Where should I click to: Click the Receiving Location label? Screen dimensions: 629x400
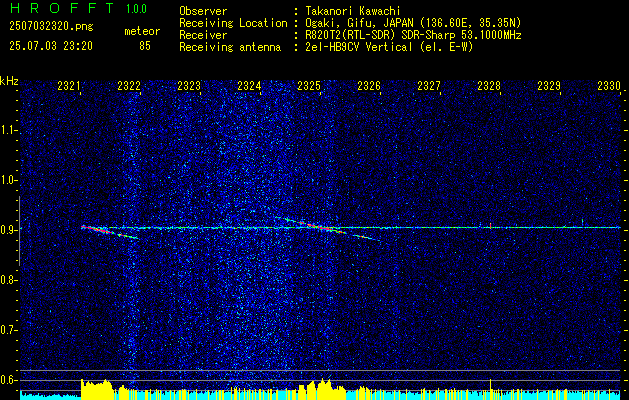tap(233, 24)
